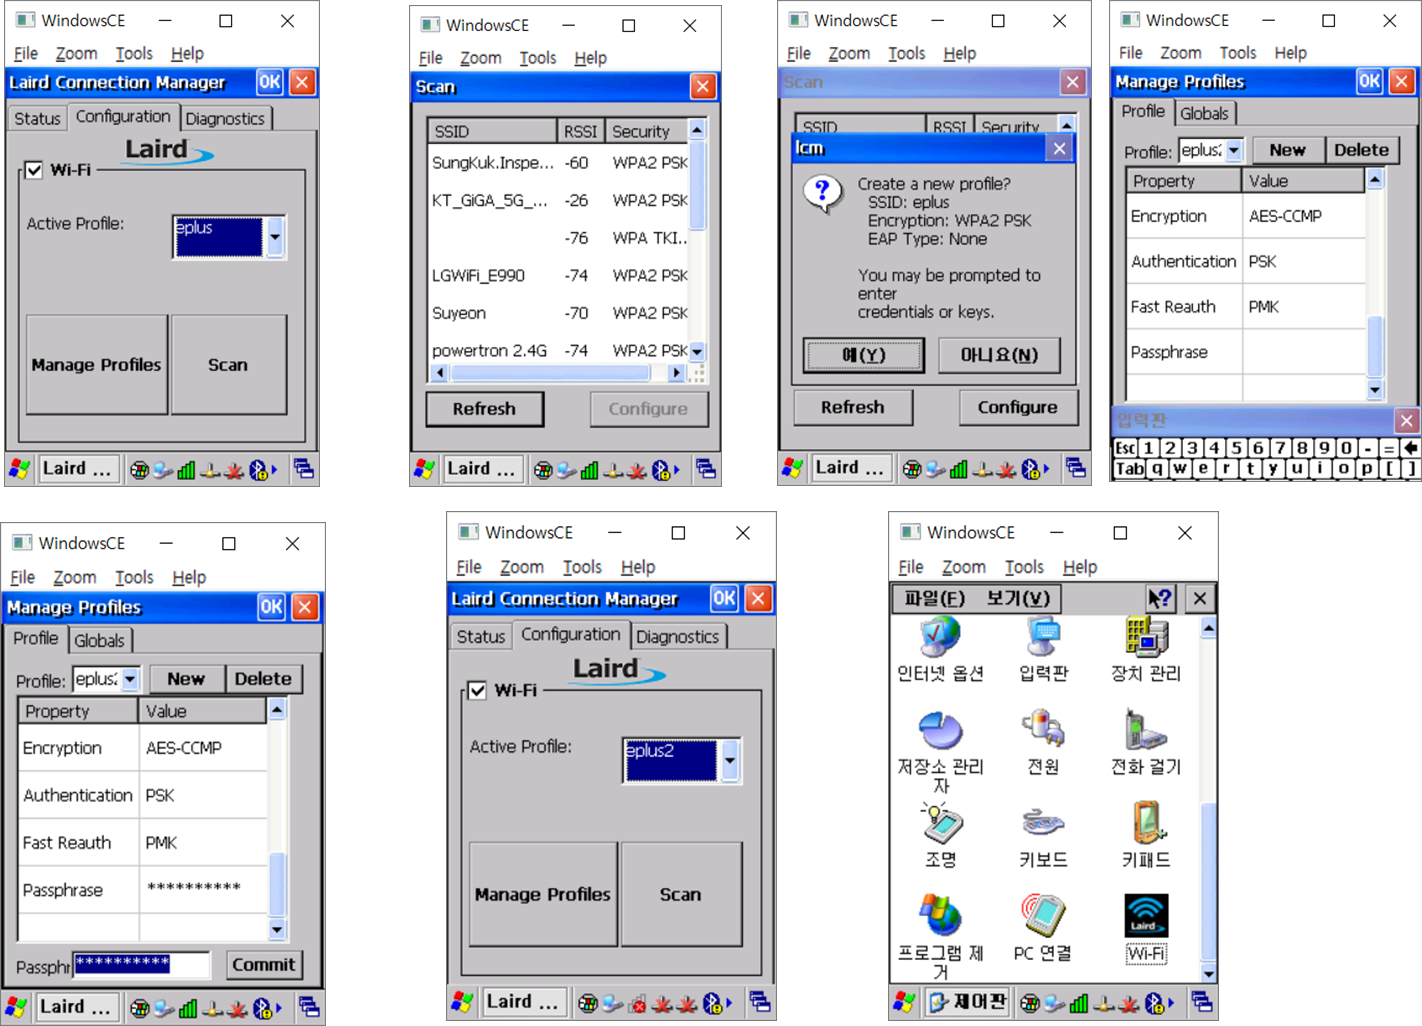Screen dimensions: 1422x1026
Task: Select the LGWiFi_E990 network row
Action: coord(558,275)
